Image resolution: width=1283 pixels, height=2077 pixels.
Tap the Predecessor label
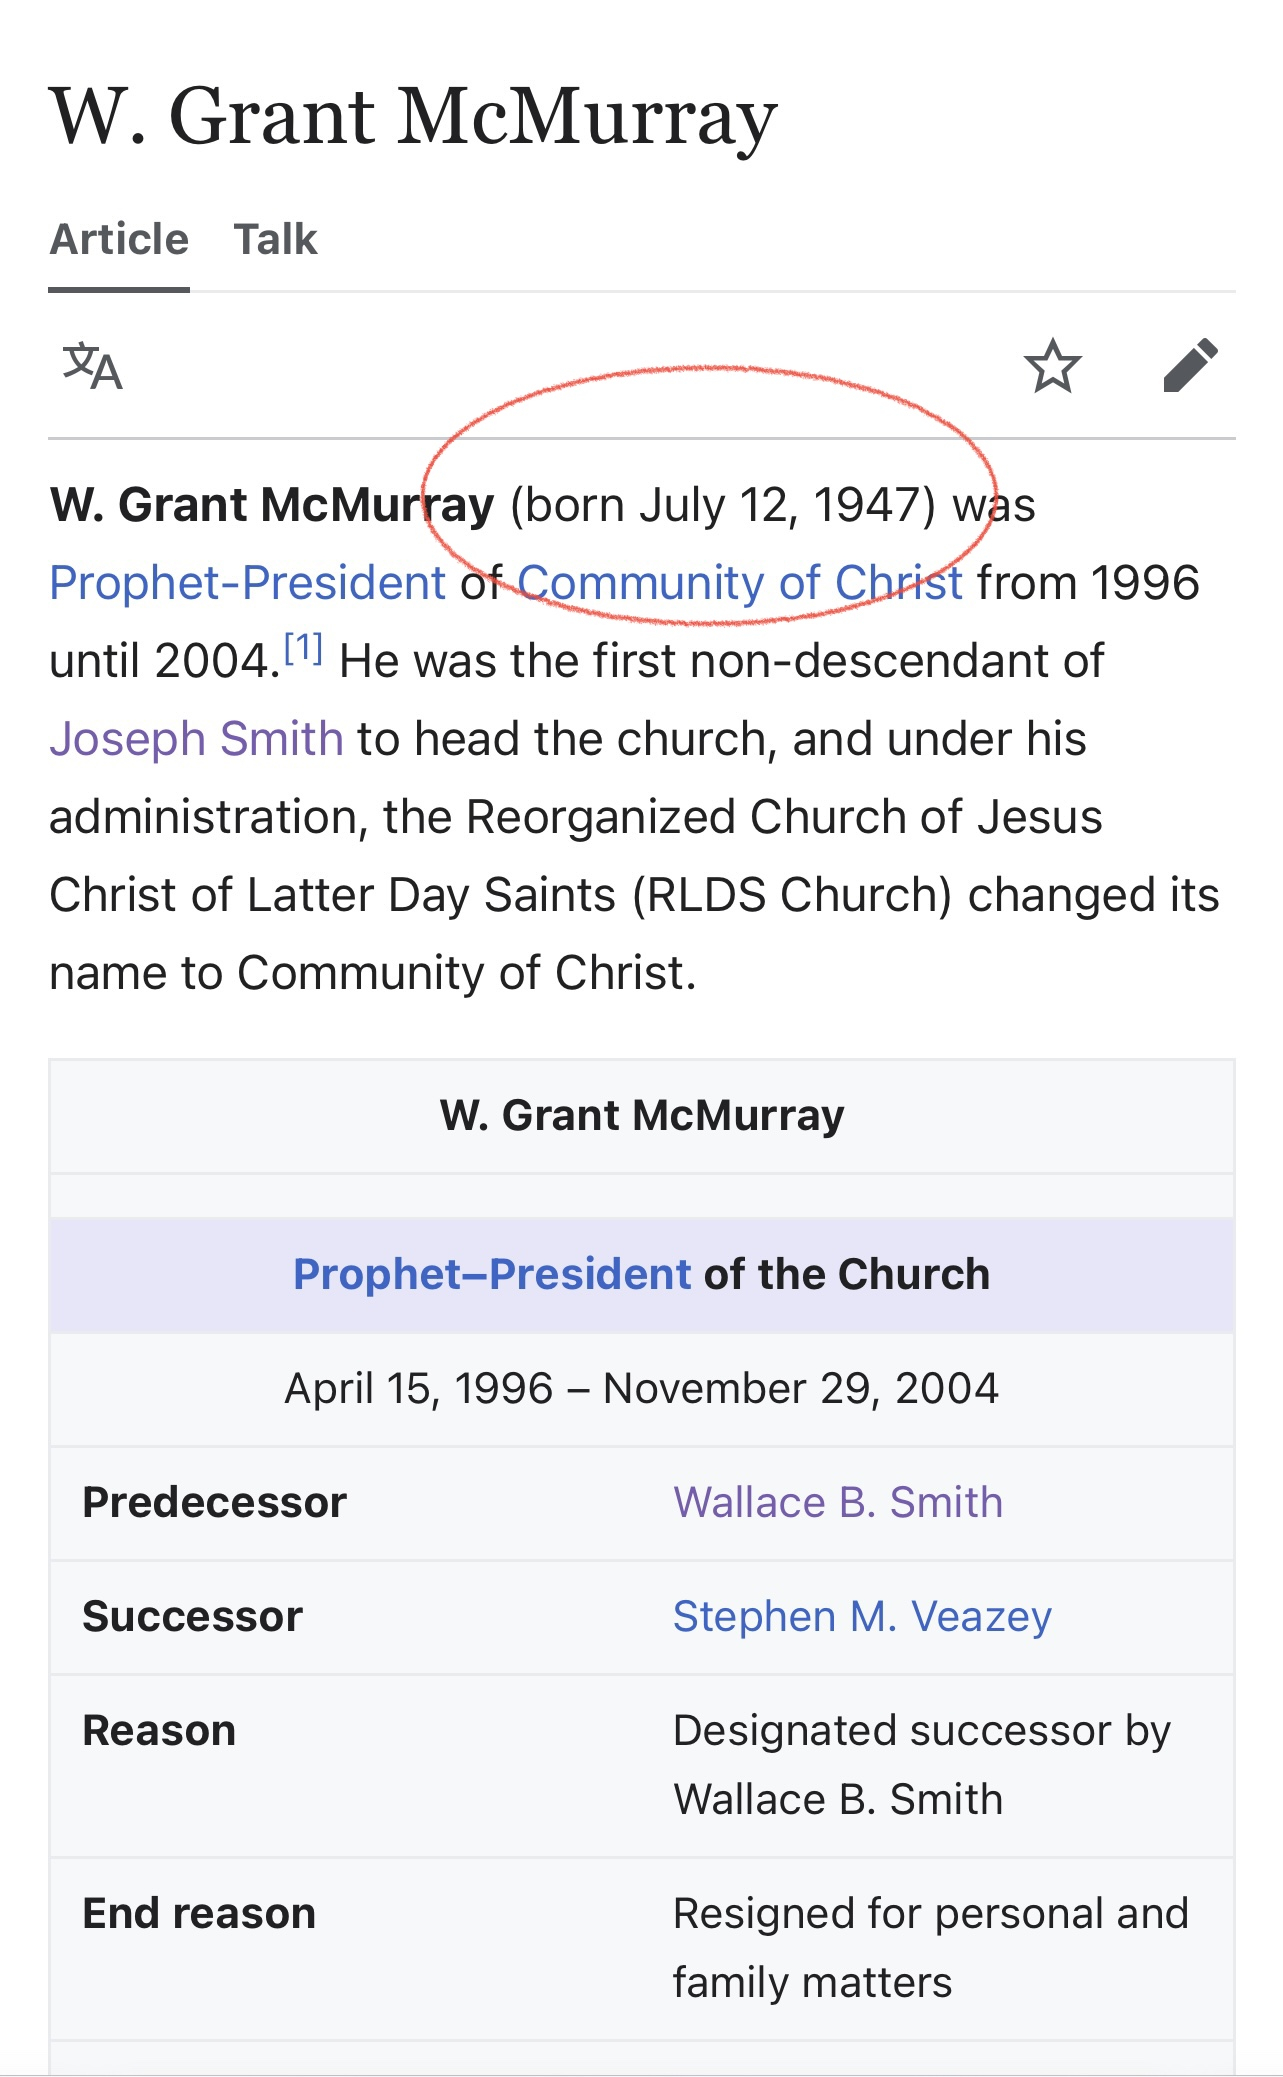tap(214, 1502)
